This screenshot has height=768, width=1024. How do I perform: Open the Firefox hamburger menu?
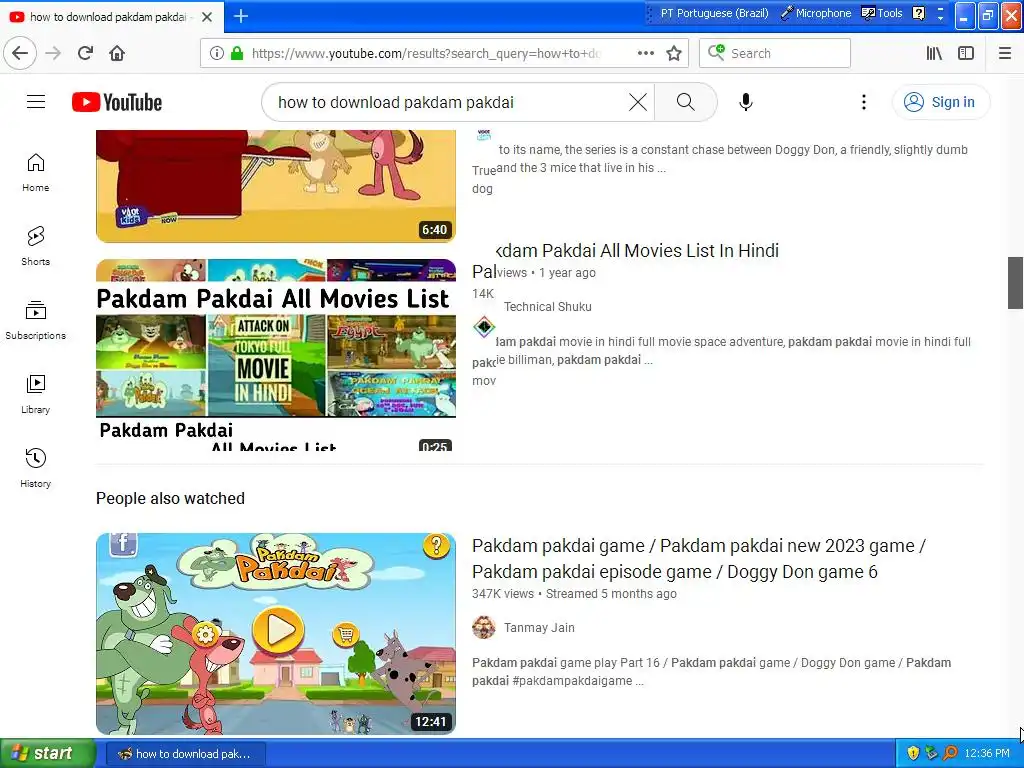pyautogui.click(x=1004, y=53)
